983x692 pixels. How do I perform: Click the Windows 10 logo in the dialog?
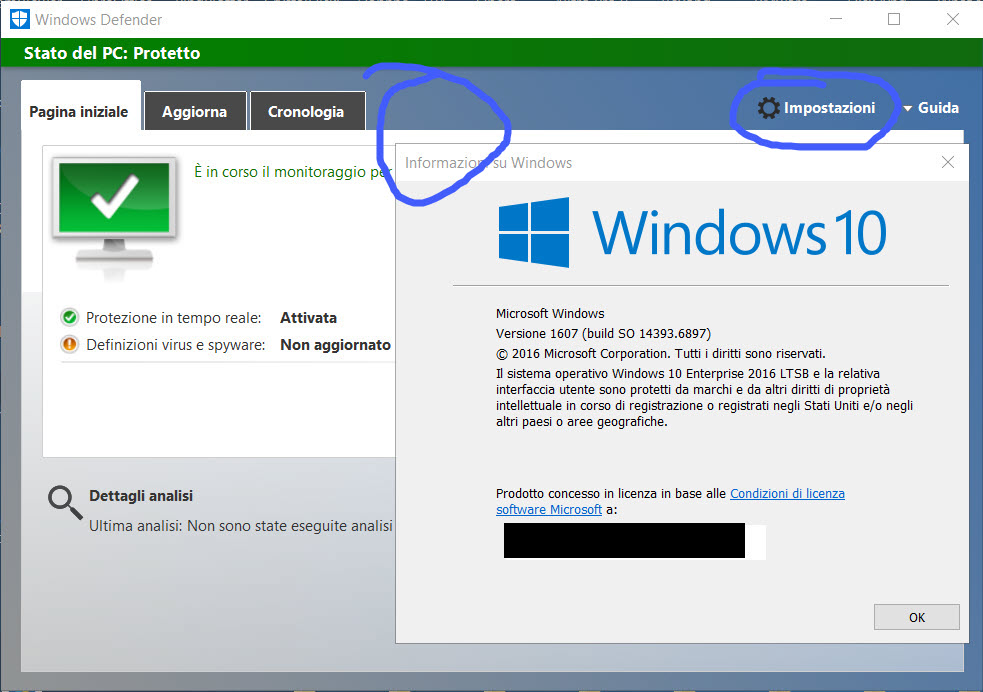click(x=692, y=233)
